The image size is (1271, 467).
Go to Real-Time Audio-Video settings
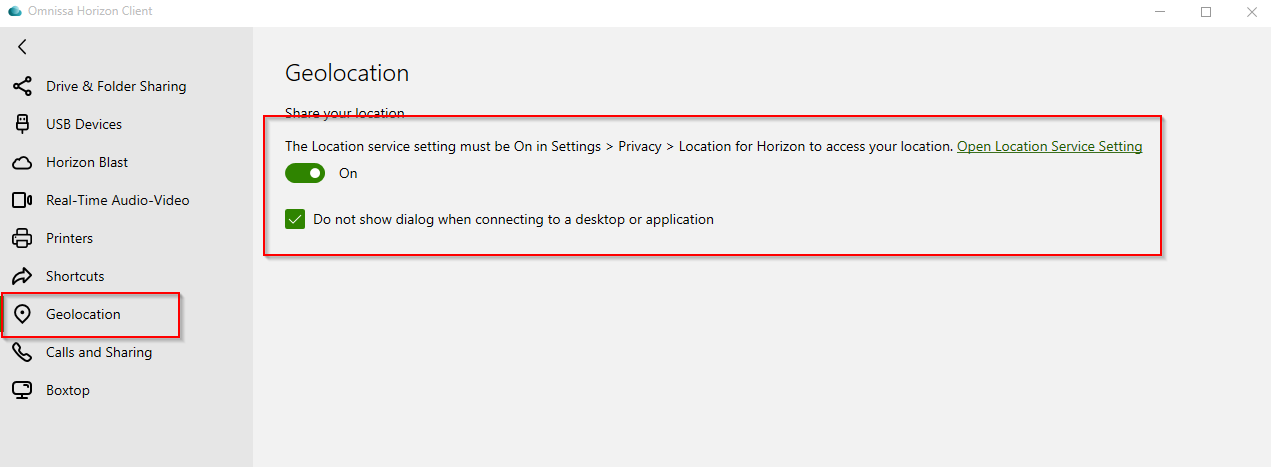pyautogui.click(x=117, y=200)
